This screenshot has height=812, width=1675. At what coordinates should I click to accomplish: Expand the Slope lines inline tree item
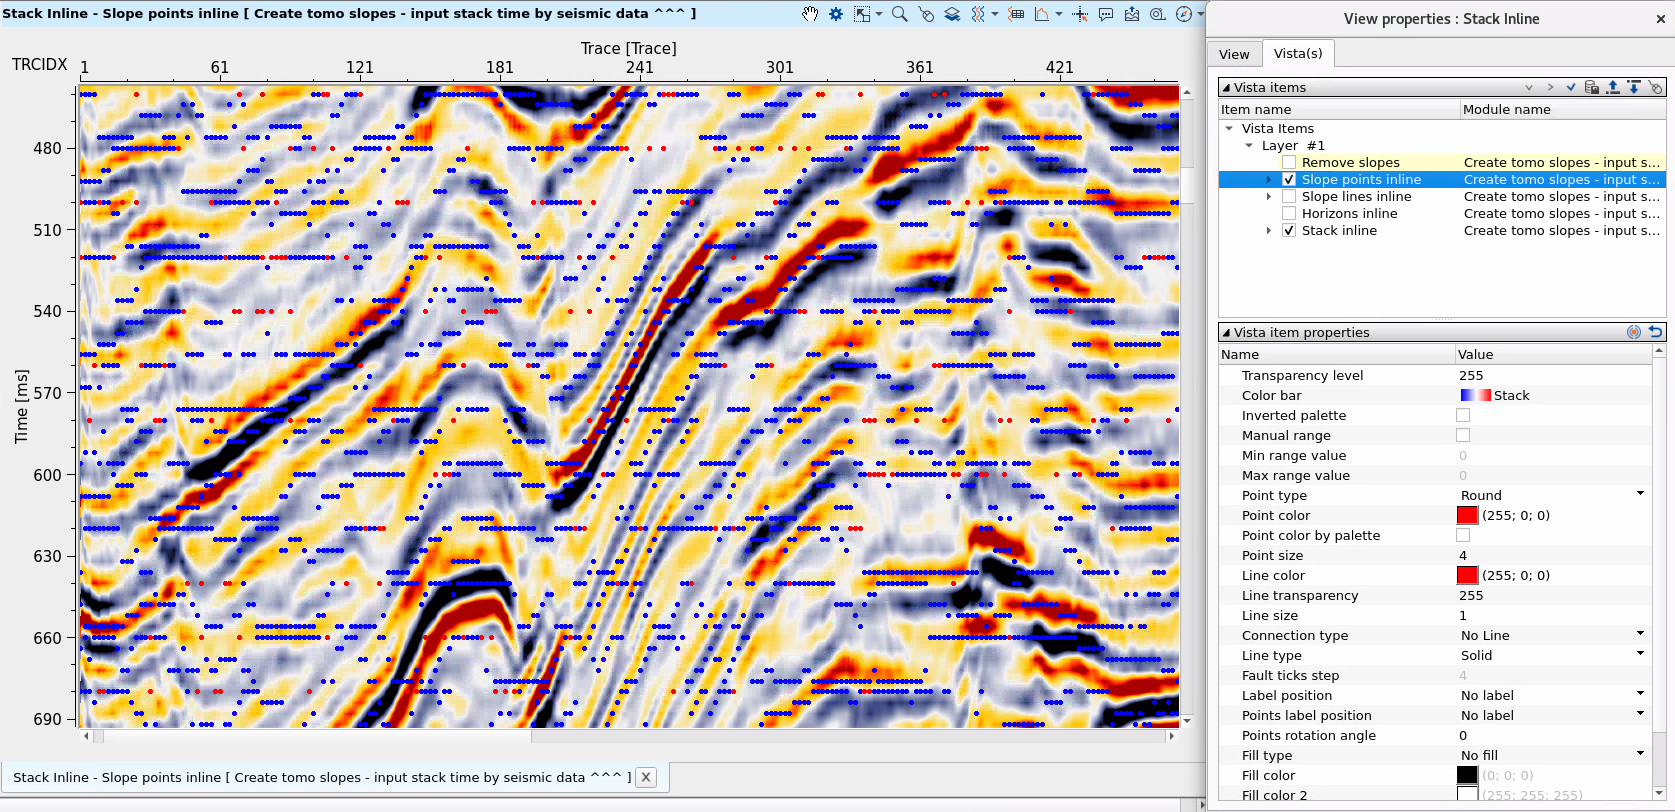click(x=1269, y=197)
